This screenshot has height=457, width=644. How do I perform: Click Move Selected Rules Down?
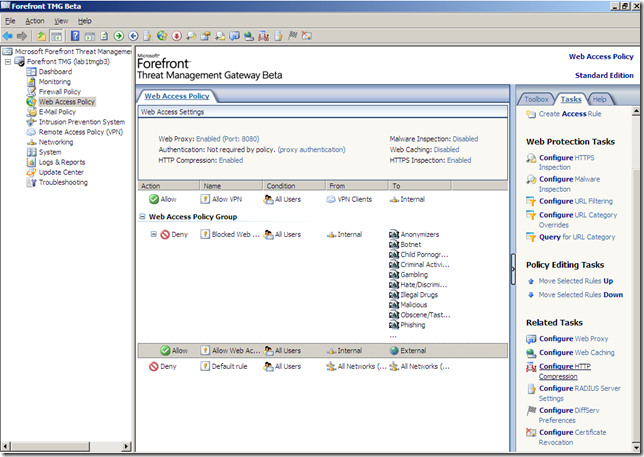tap(580, 295)
